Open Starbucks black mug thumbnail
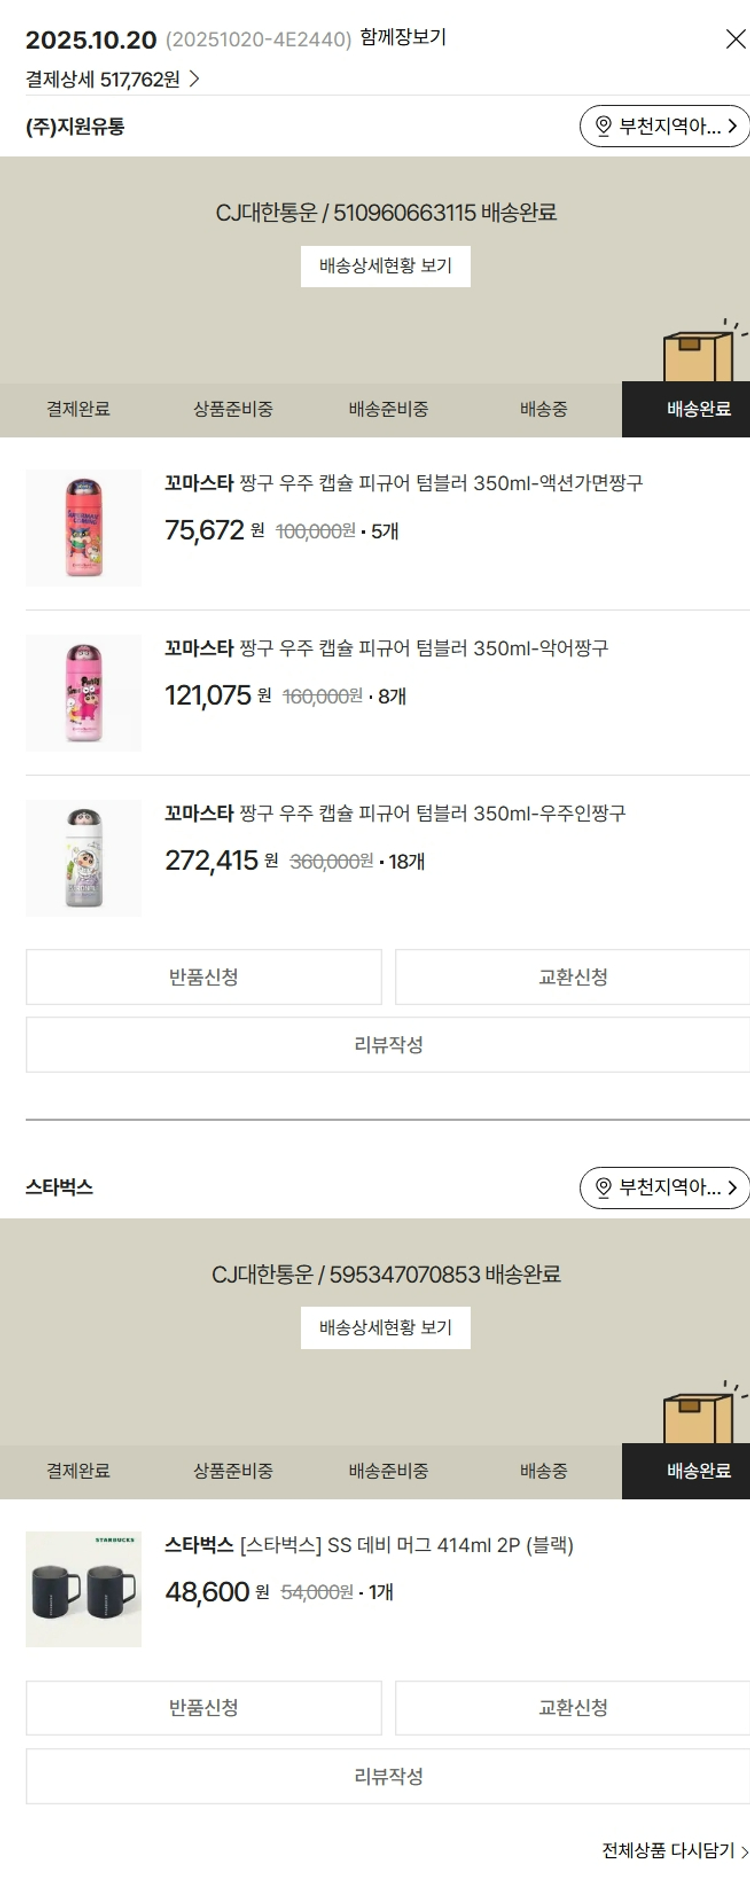This screenshot has height=1900, width=750. coord(84,1589)
